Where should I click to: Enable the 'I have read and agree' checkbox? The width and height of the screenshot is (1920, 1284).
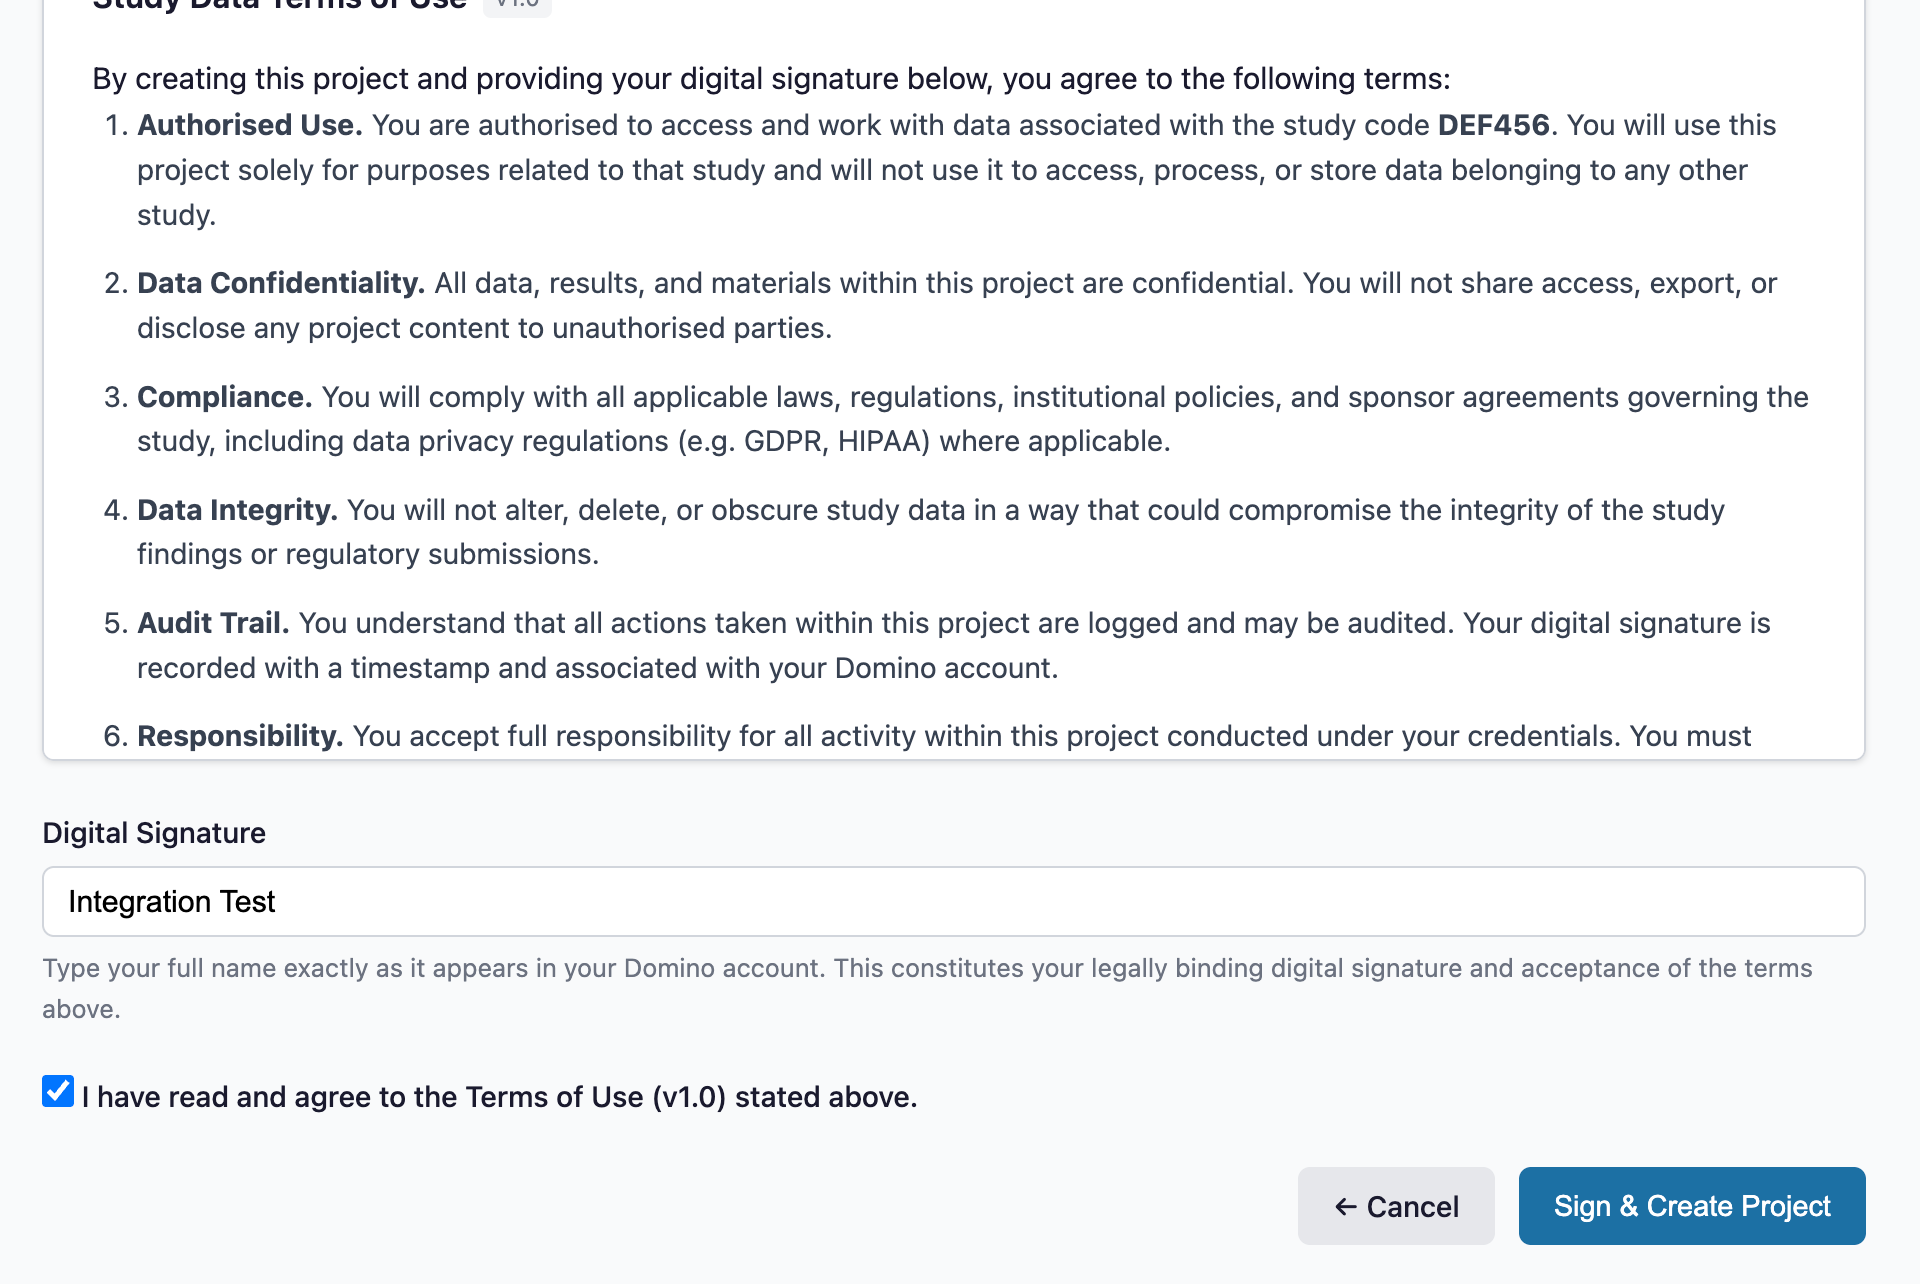point(58,1092)
